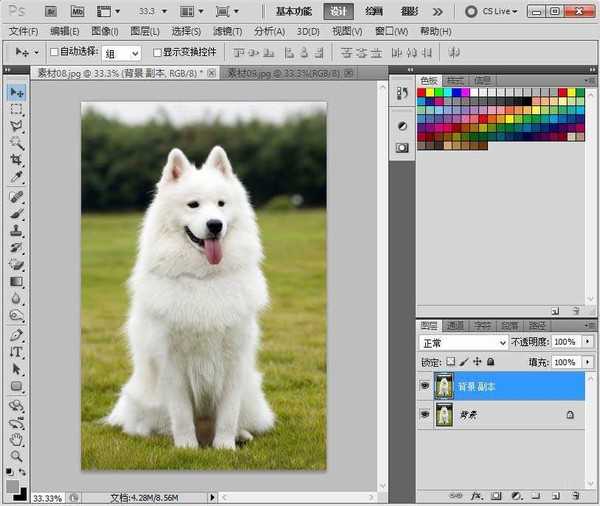Click the 设计 workspace button
The height and width of the screenshot is (506, 600).
[x=339, y=12]
